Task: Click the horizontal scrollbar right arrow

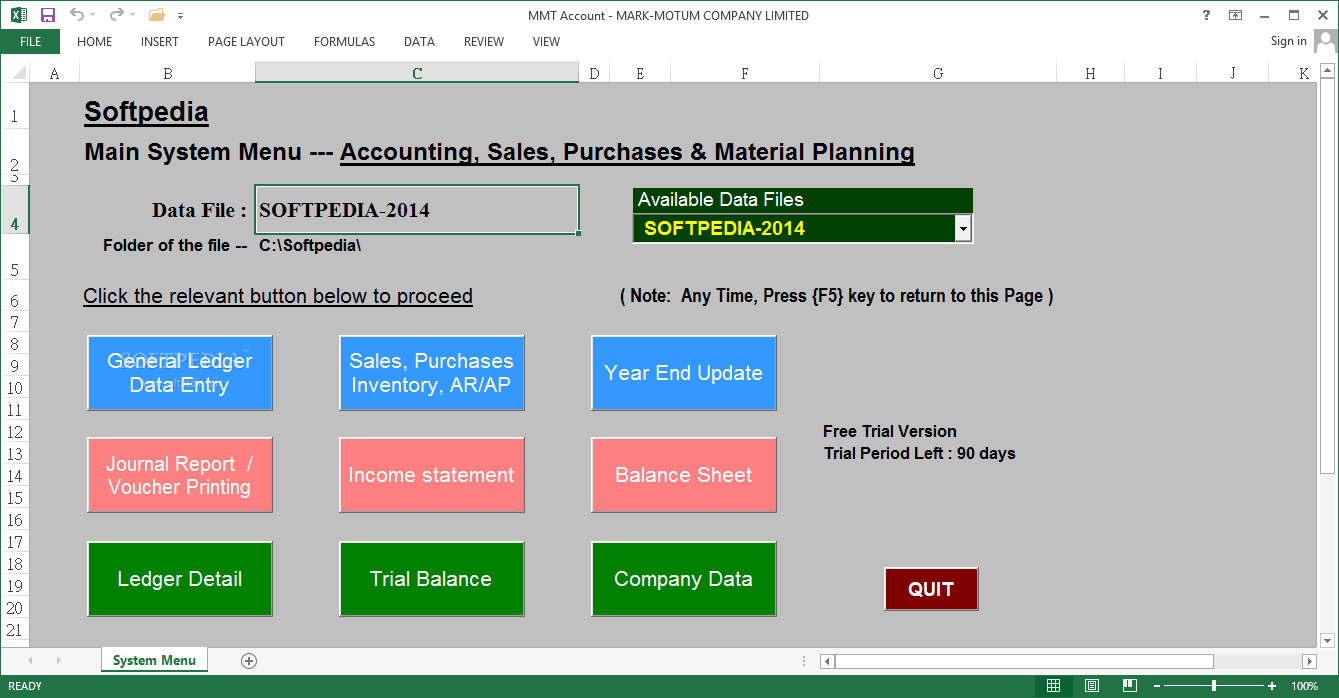Action: pyautogui.click(x=1309, y=661)
